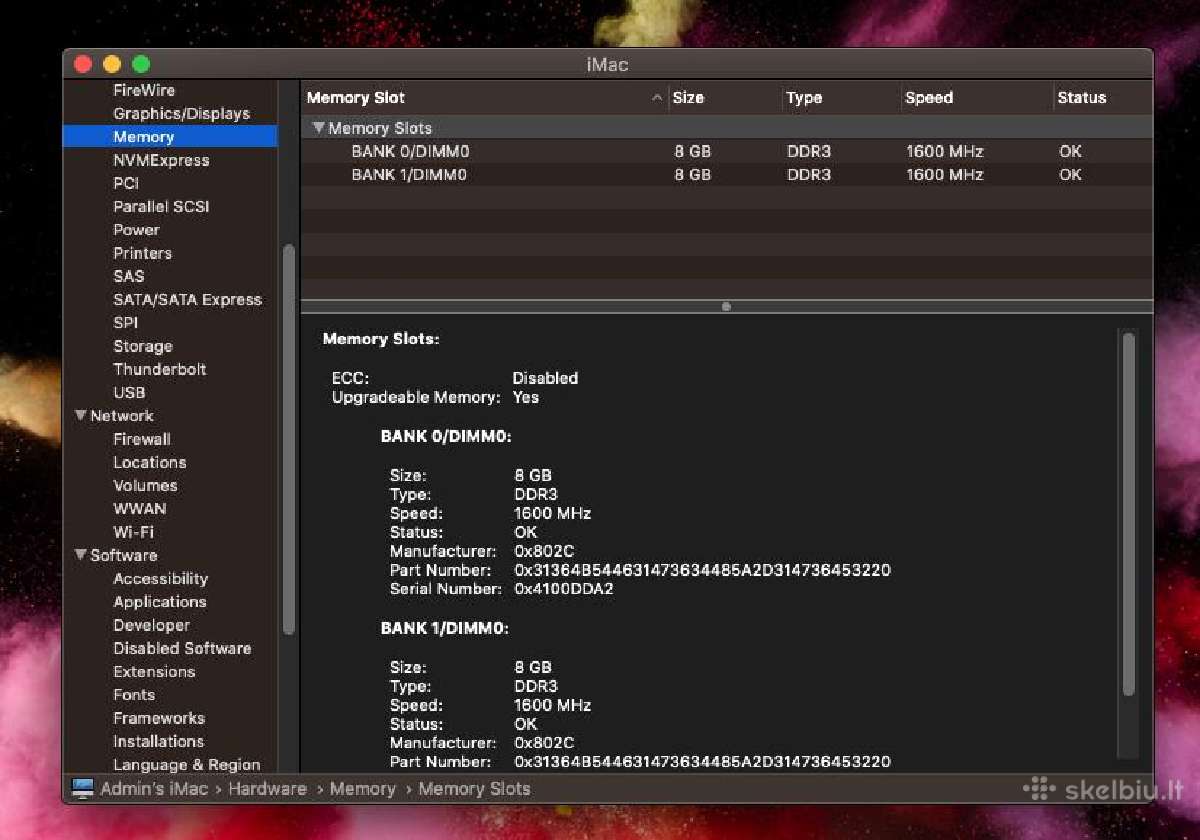Screen dimensions: 1200x840
Task: Open USB in the sidebar
Action: click(x=129, y=392)
